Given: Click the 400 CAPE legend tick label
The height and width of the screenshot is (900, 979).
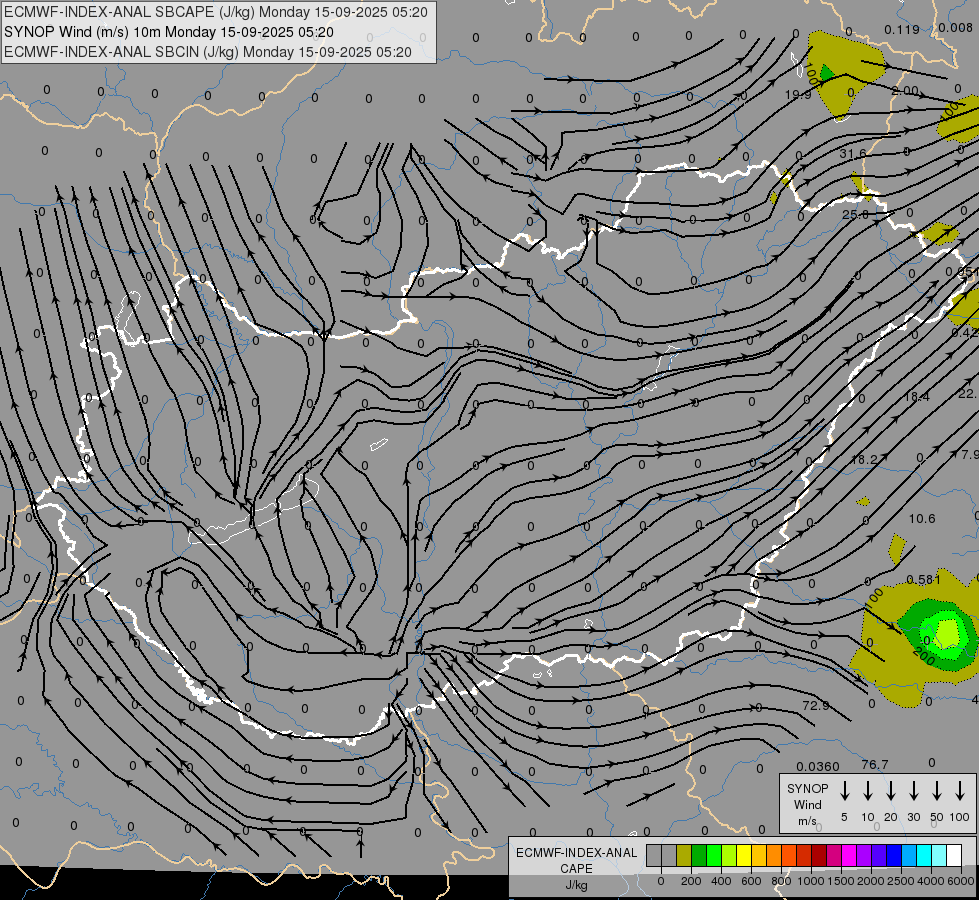Looking at the screenshot, I should click(721, 881).
